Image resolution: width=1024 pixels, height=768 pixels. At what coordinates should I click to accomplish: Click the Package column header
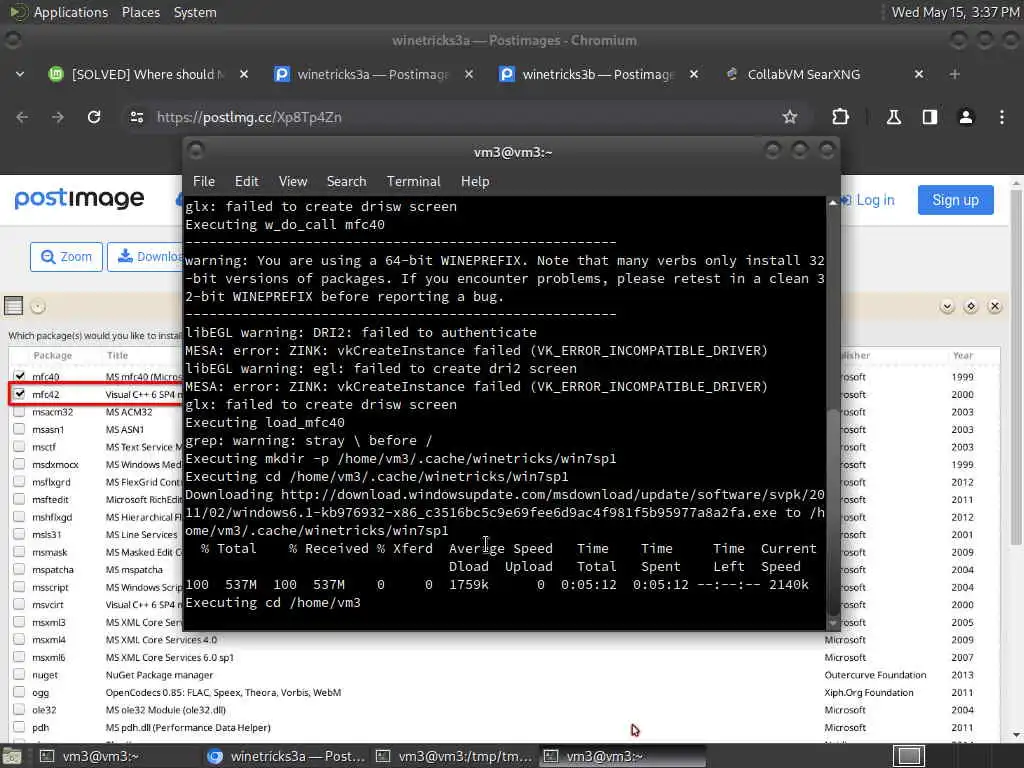pos(53,356)
